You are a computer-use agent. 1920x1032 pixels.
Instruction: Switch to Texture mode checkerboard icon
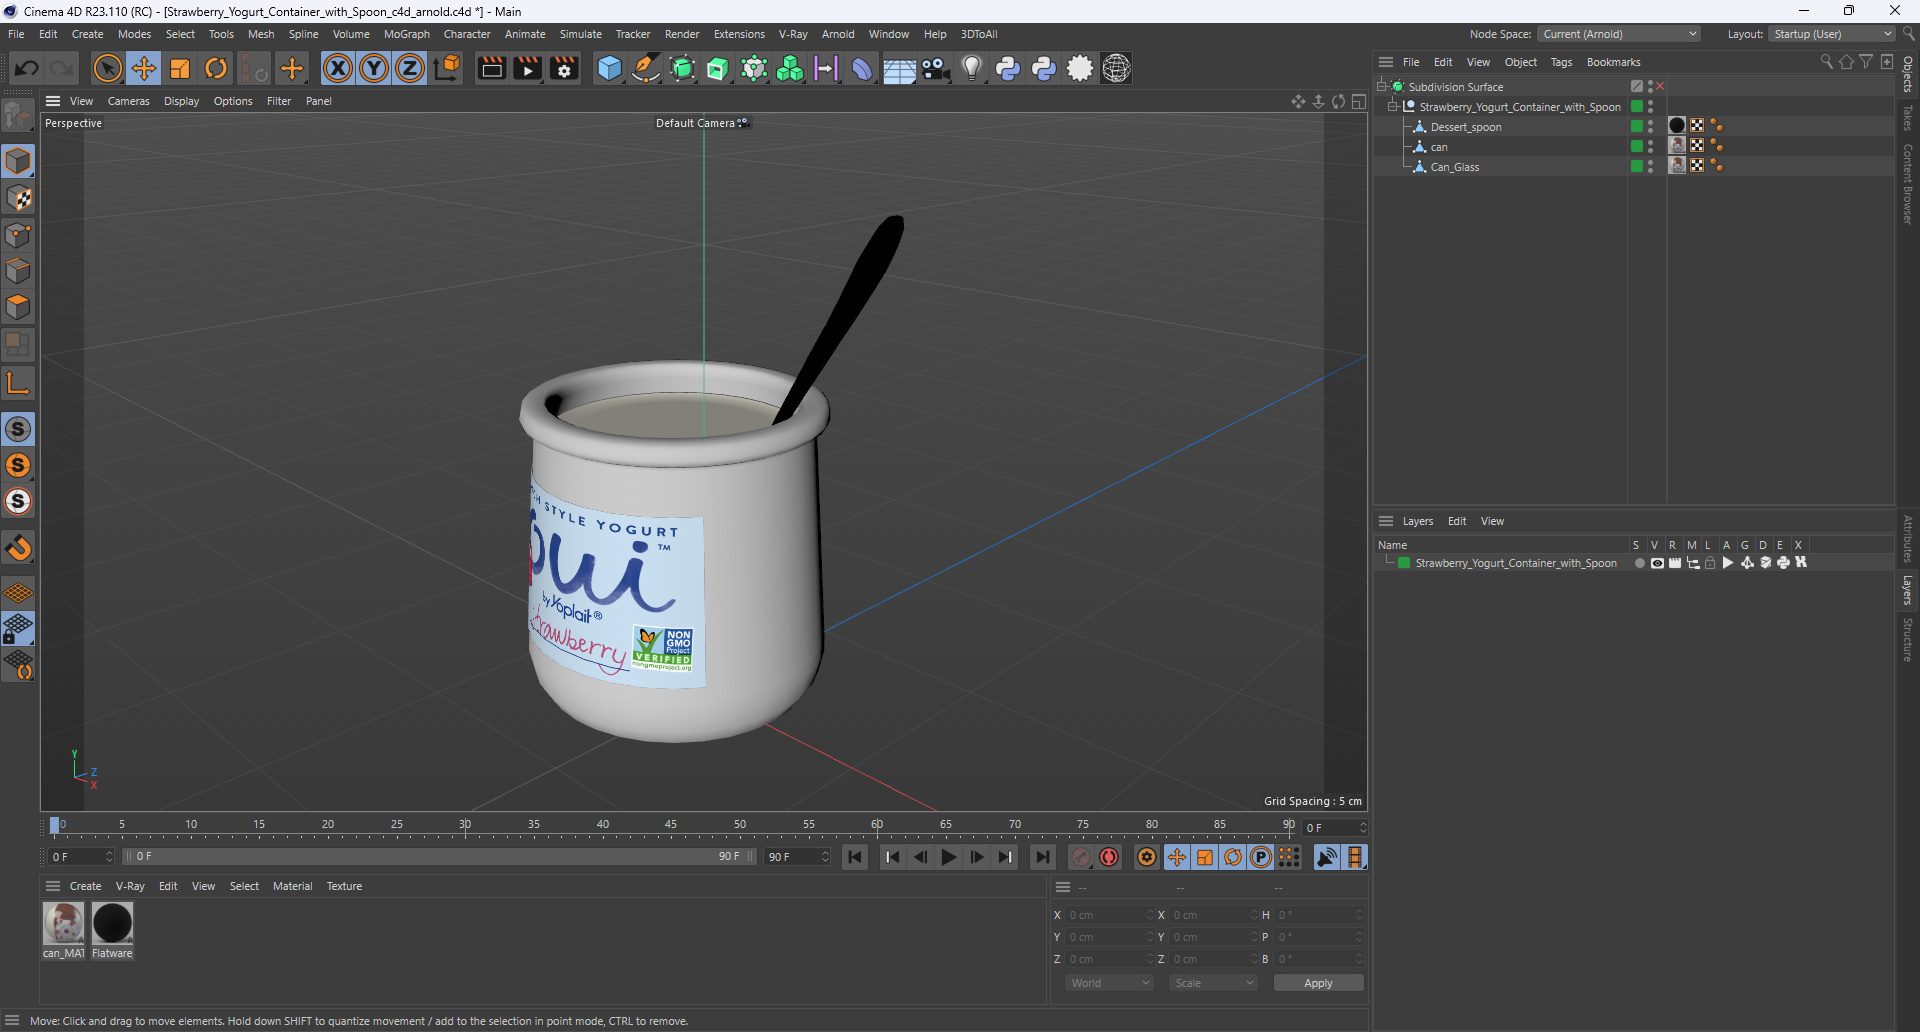point(18,199)
